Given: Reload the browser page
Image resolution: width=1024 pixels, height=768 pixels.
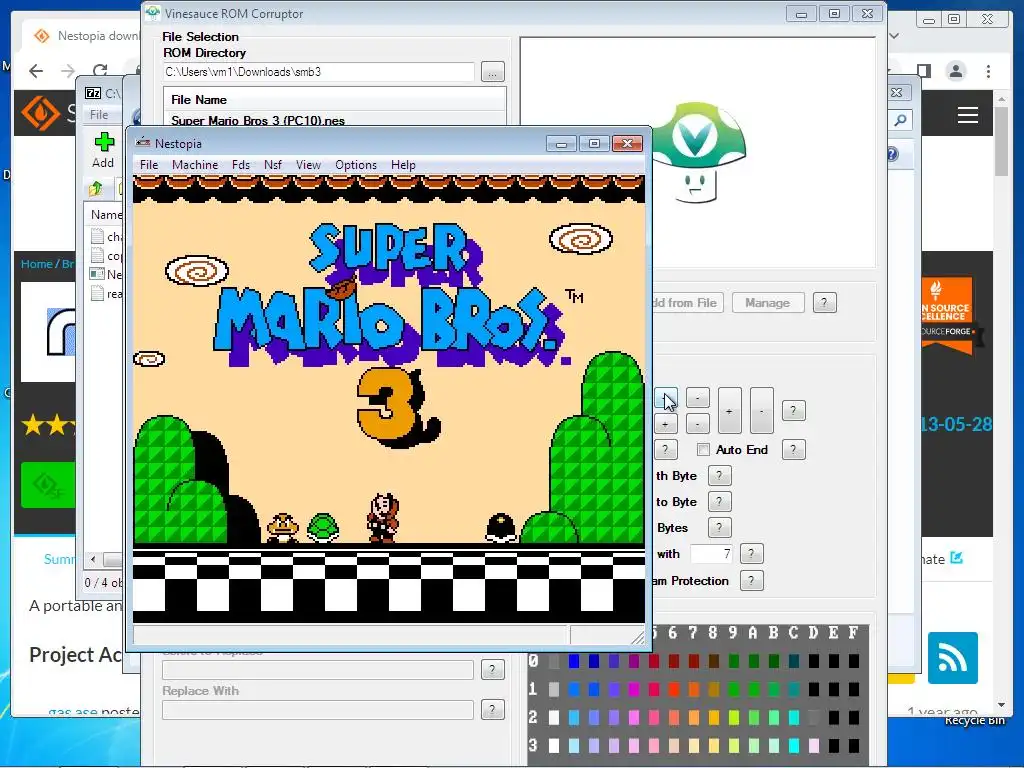Looking at the screenshot, I should pos(100,71).
